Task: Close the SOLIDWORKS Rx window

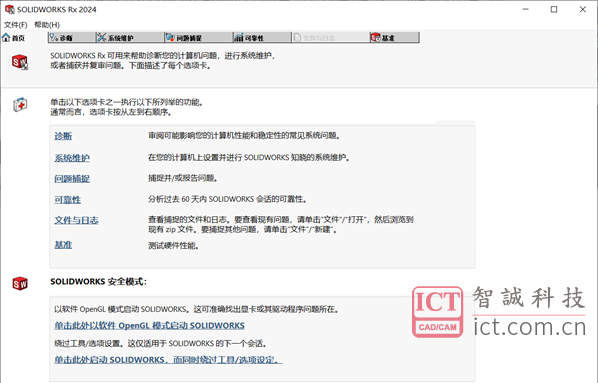Action: [x=582, y=9]
